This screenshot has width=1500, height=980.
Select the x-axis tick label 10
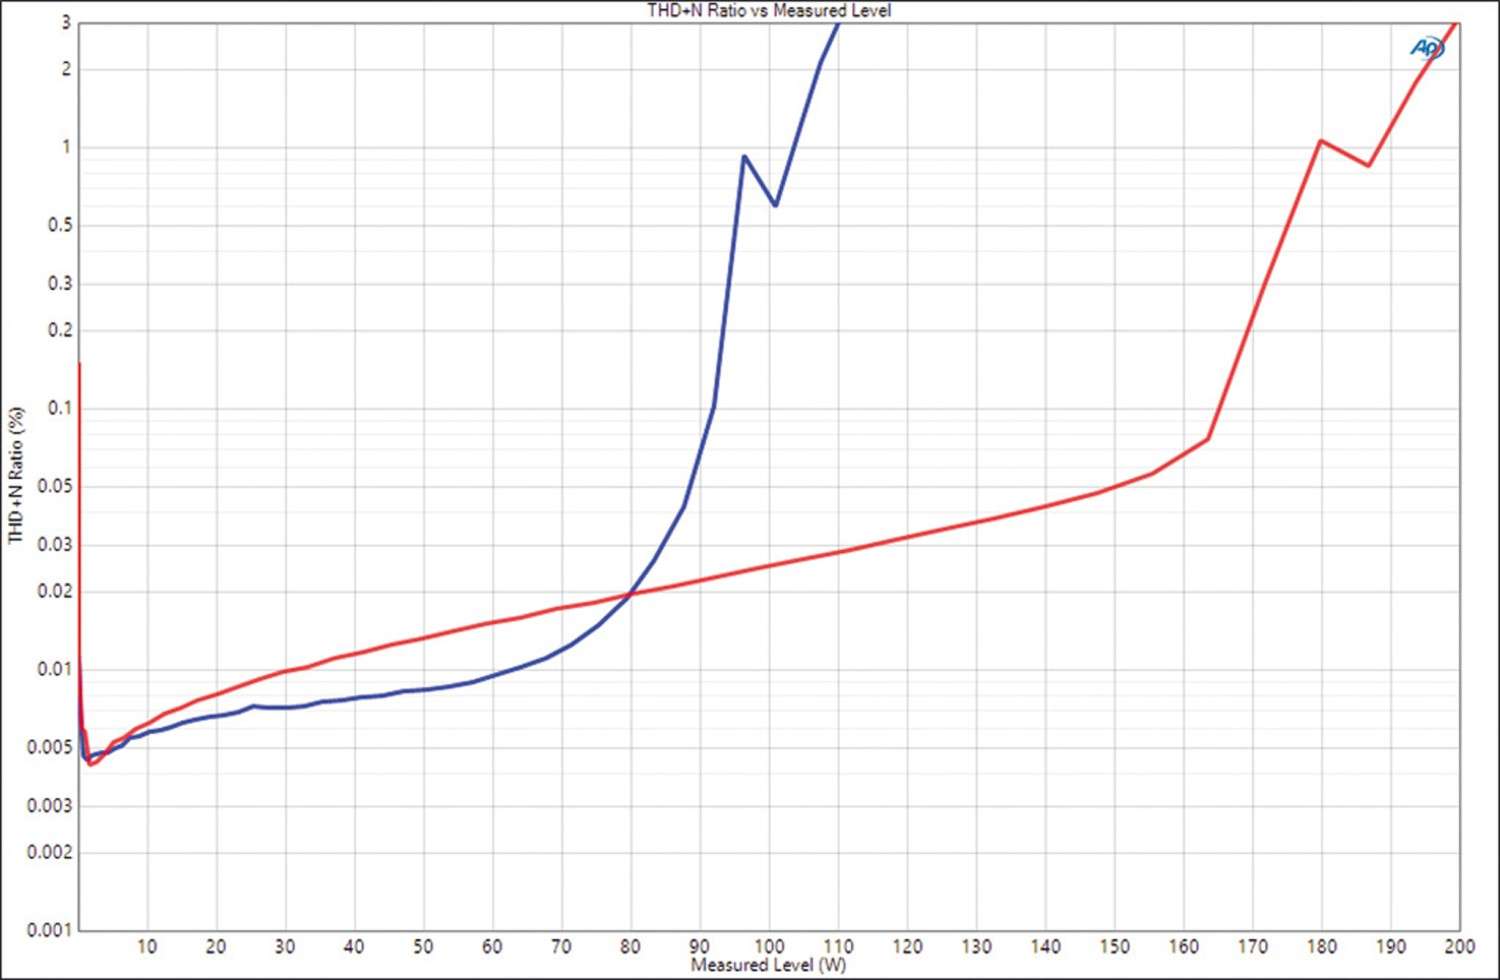[x=147, y=946]
